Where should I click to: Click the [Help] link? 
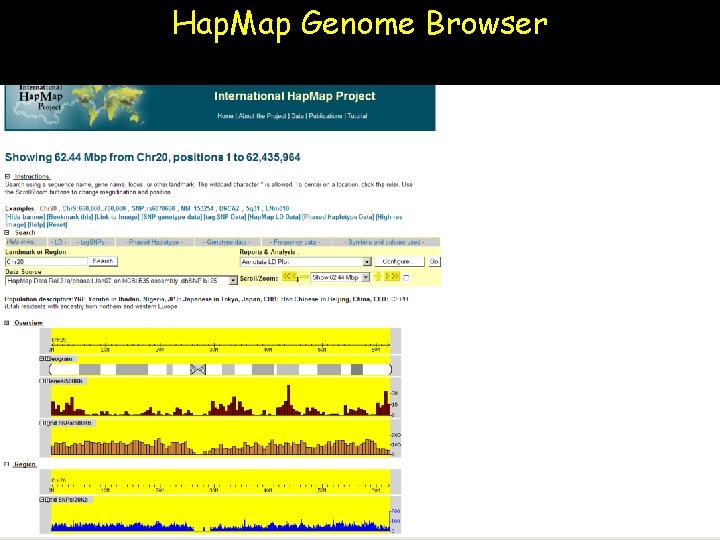click(36, 225)
